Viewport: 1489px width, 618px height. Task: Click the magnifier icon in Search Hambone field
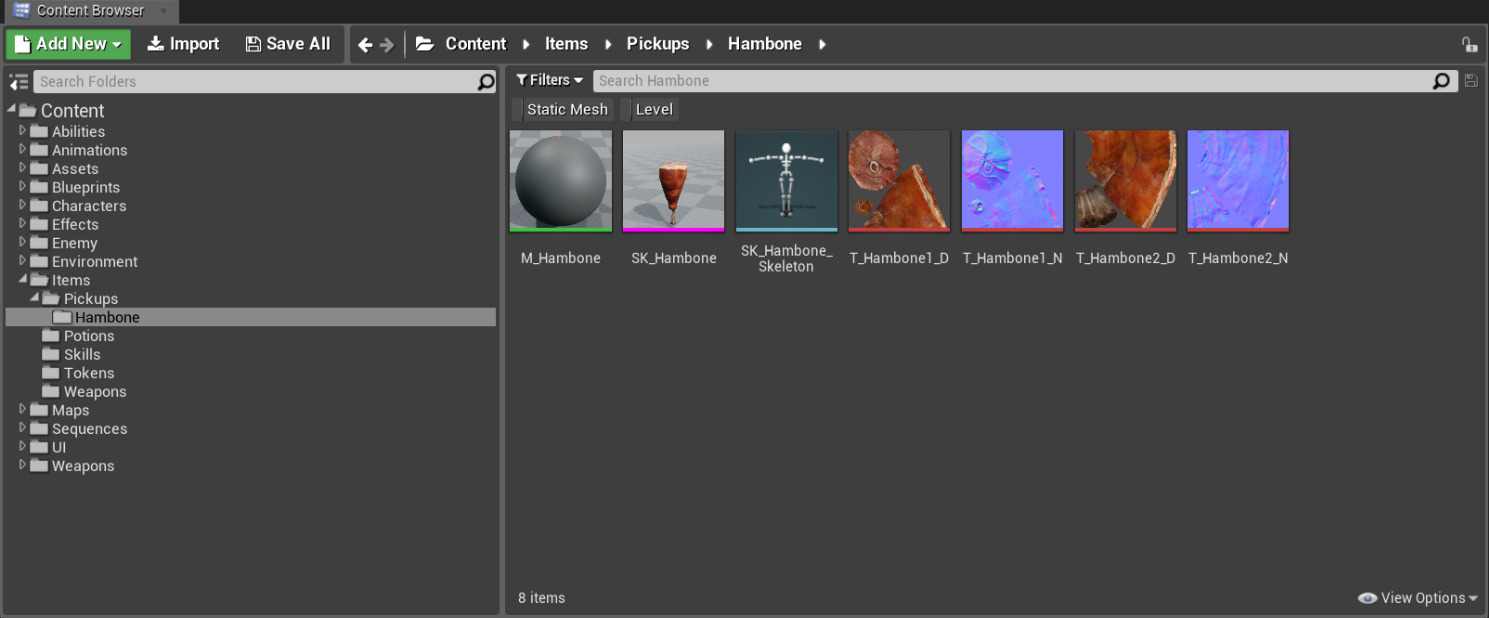click(1441, 81)
